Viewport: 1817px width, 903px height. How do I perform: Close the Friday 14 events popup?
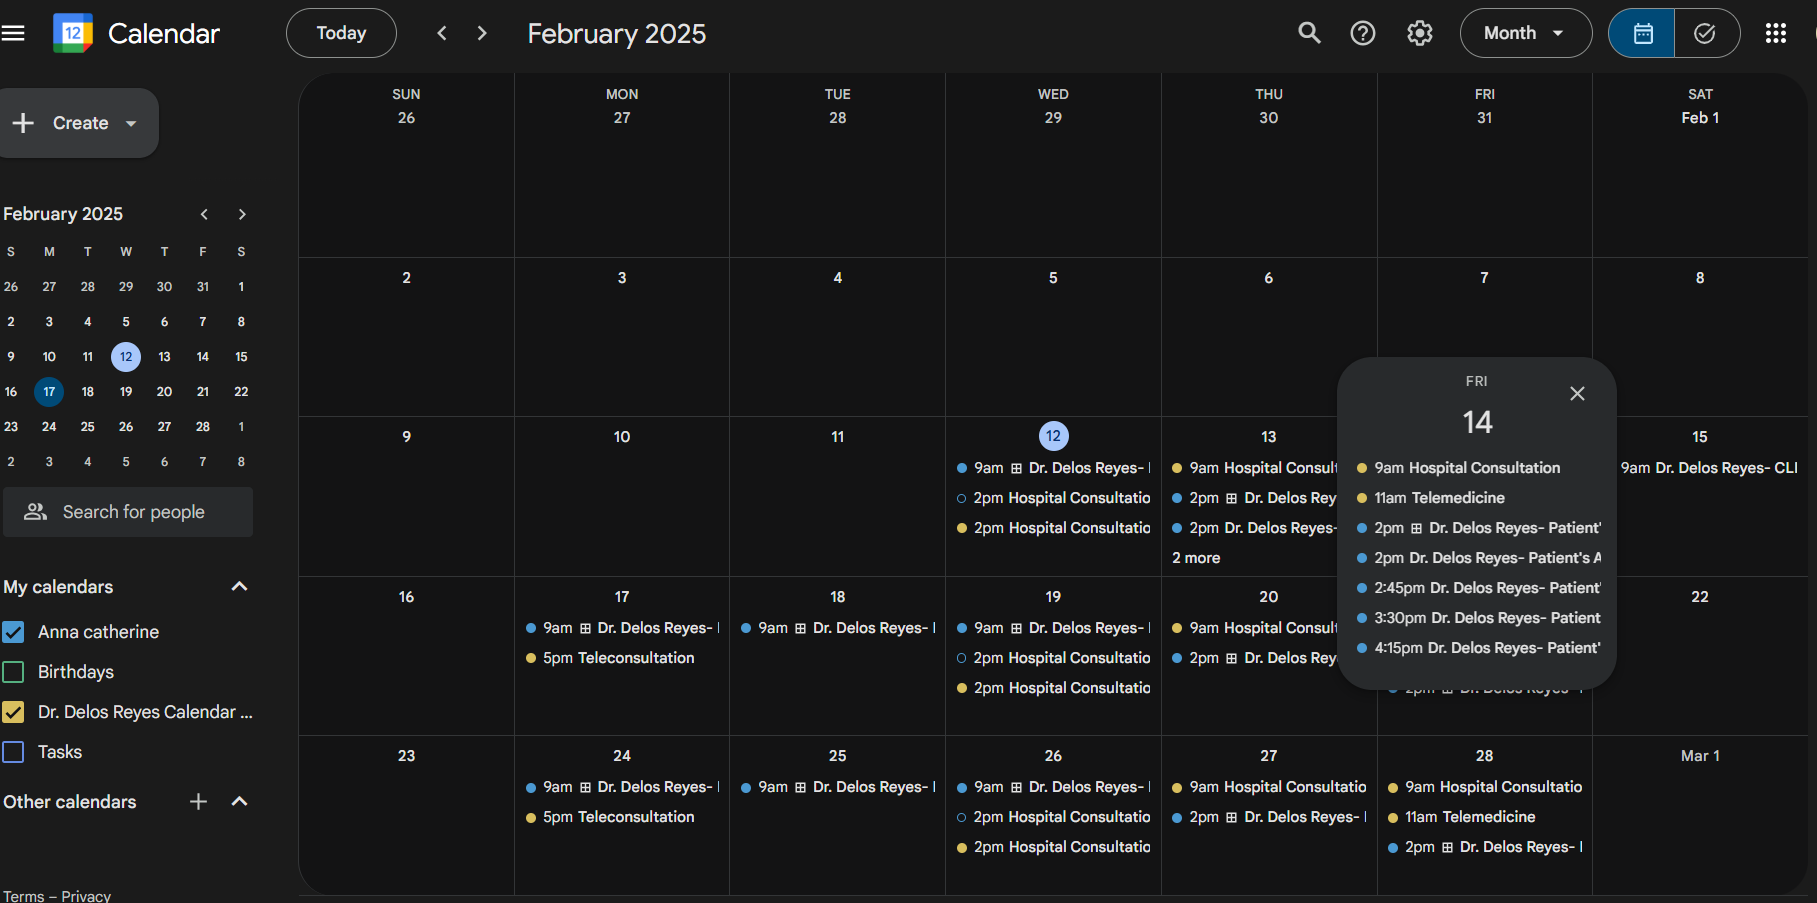[x=1577, y=393]
